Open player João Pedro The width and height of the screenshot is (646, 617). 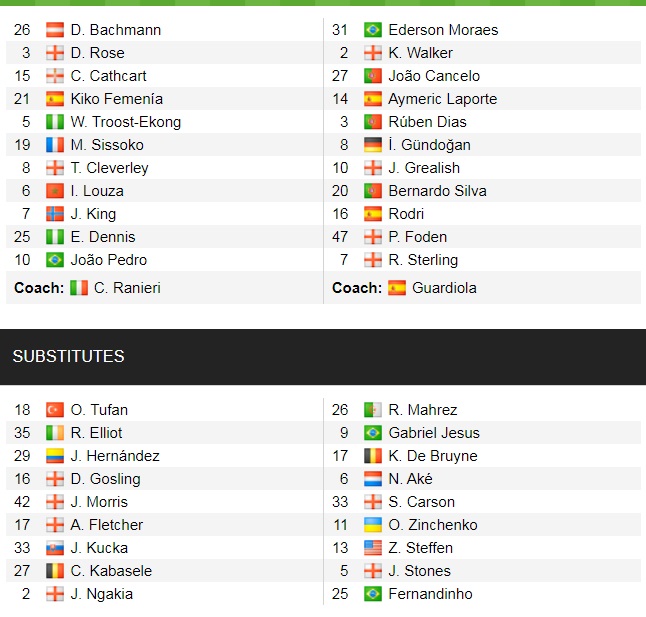tap(109, 260)
